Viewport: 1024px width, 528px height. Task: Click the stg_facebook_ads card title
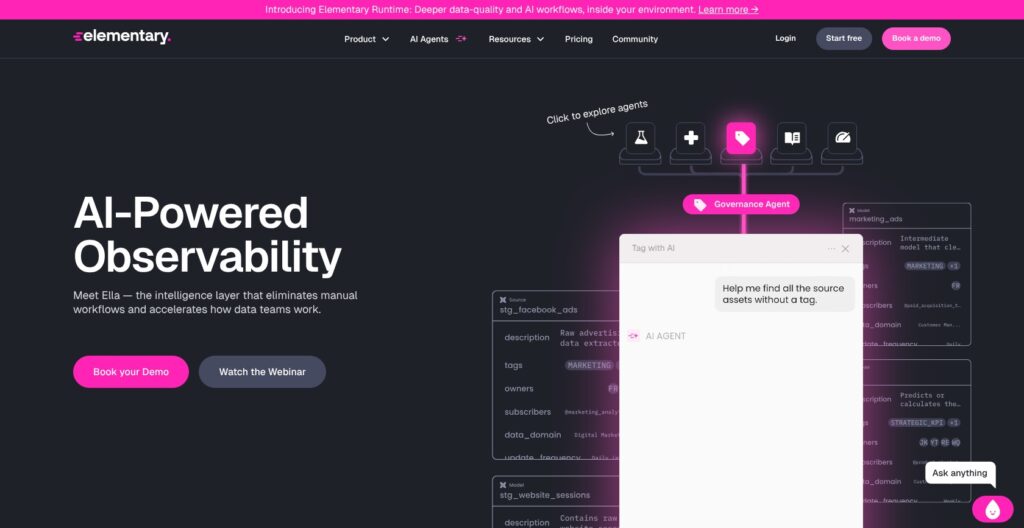click(538, 310)
